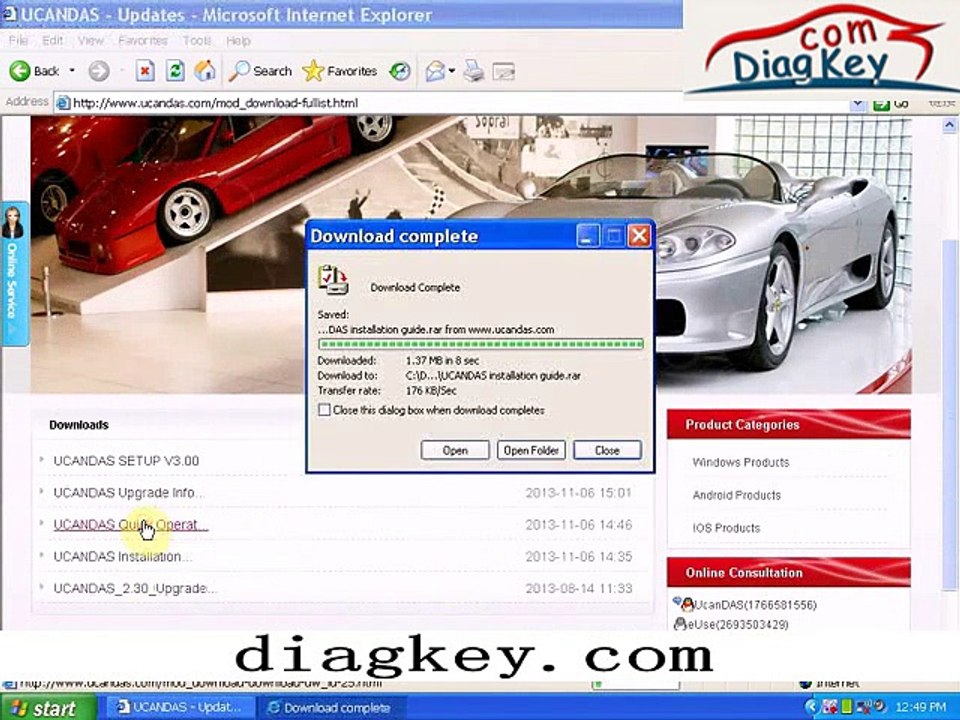Open the Favorites star button

pyautogui.click(x=339, y=71)
